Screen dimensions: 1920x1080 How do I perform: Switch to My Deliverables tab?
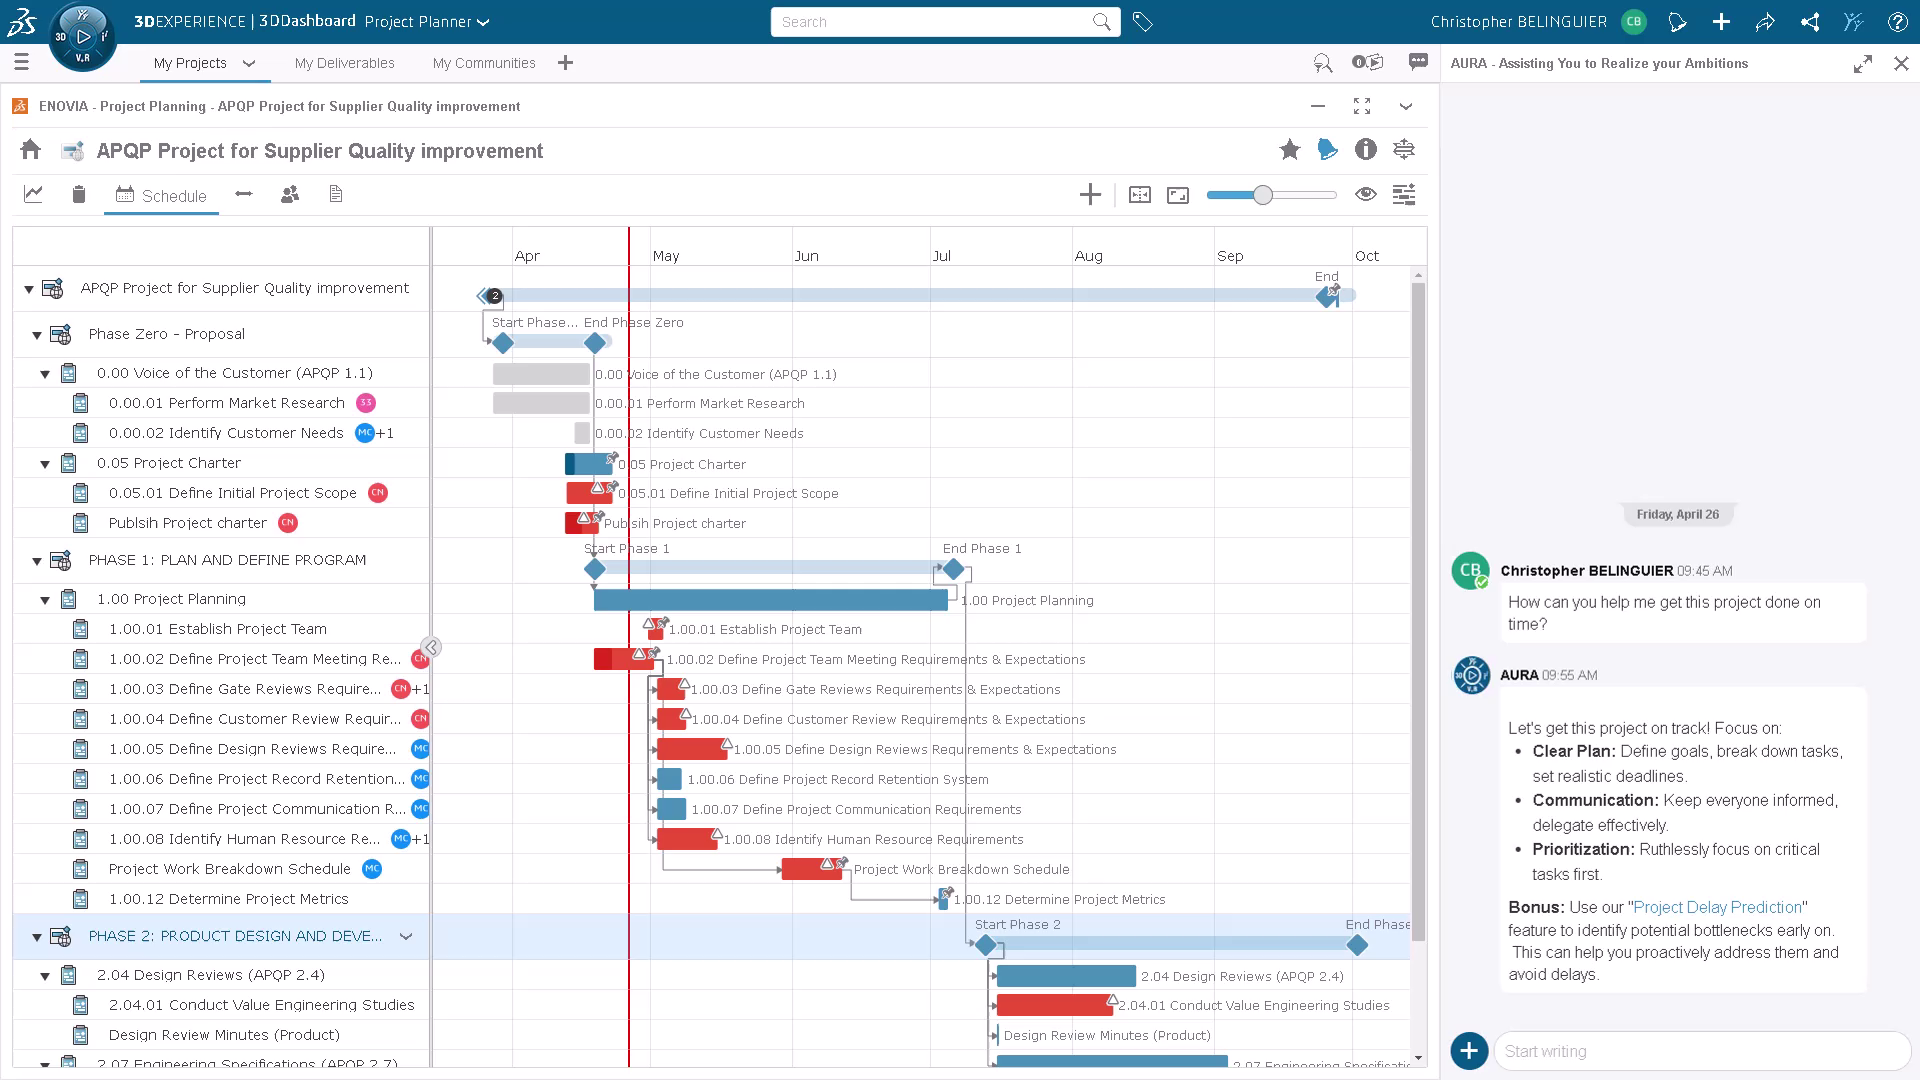(344, 63)
